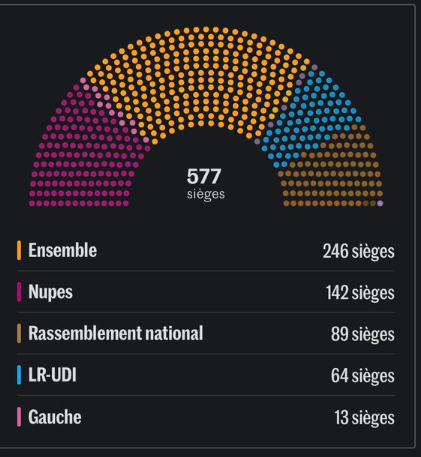Select the LR-UDI party label
The image size is (421, 457).
pos(52,375)
